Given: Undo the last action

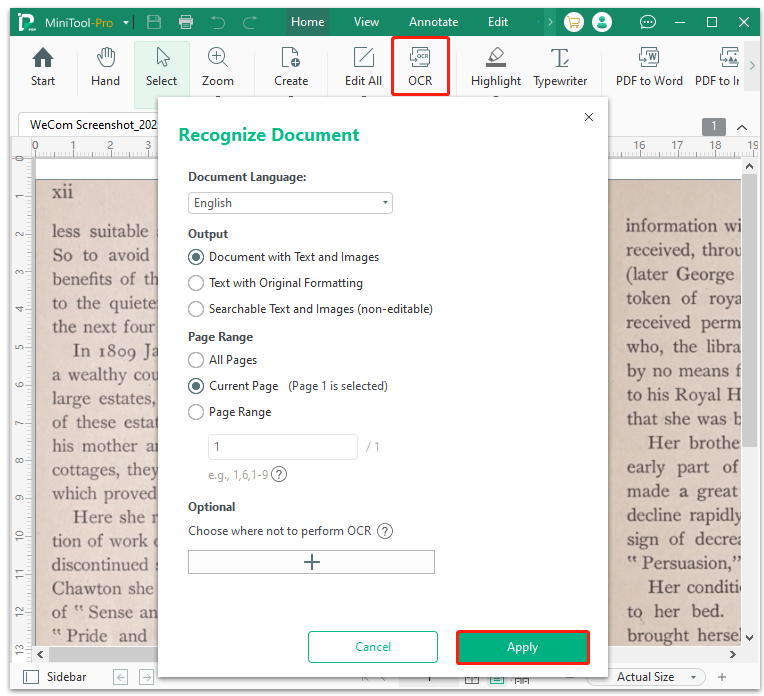Looking at the screenshot, I should point(218,22).
